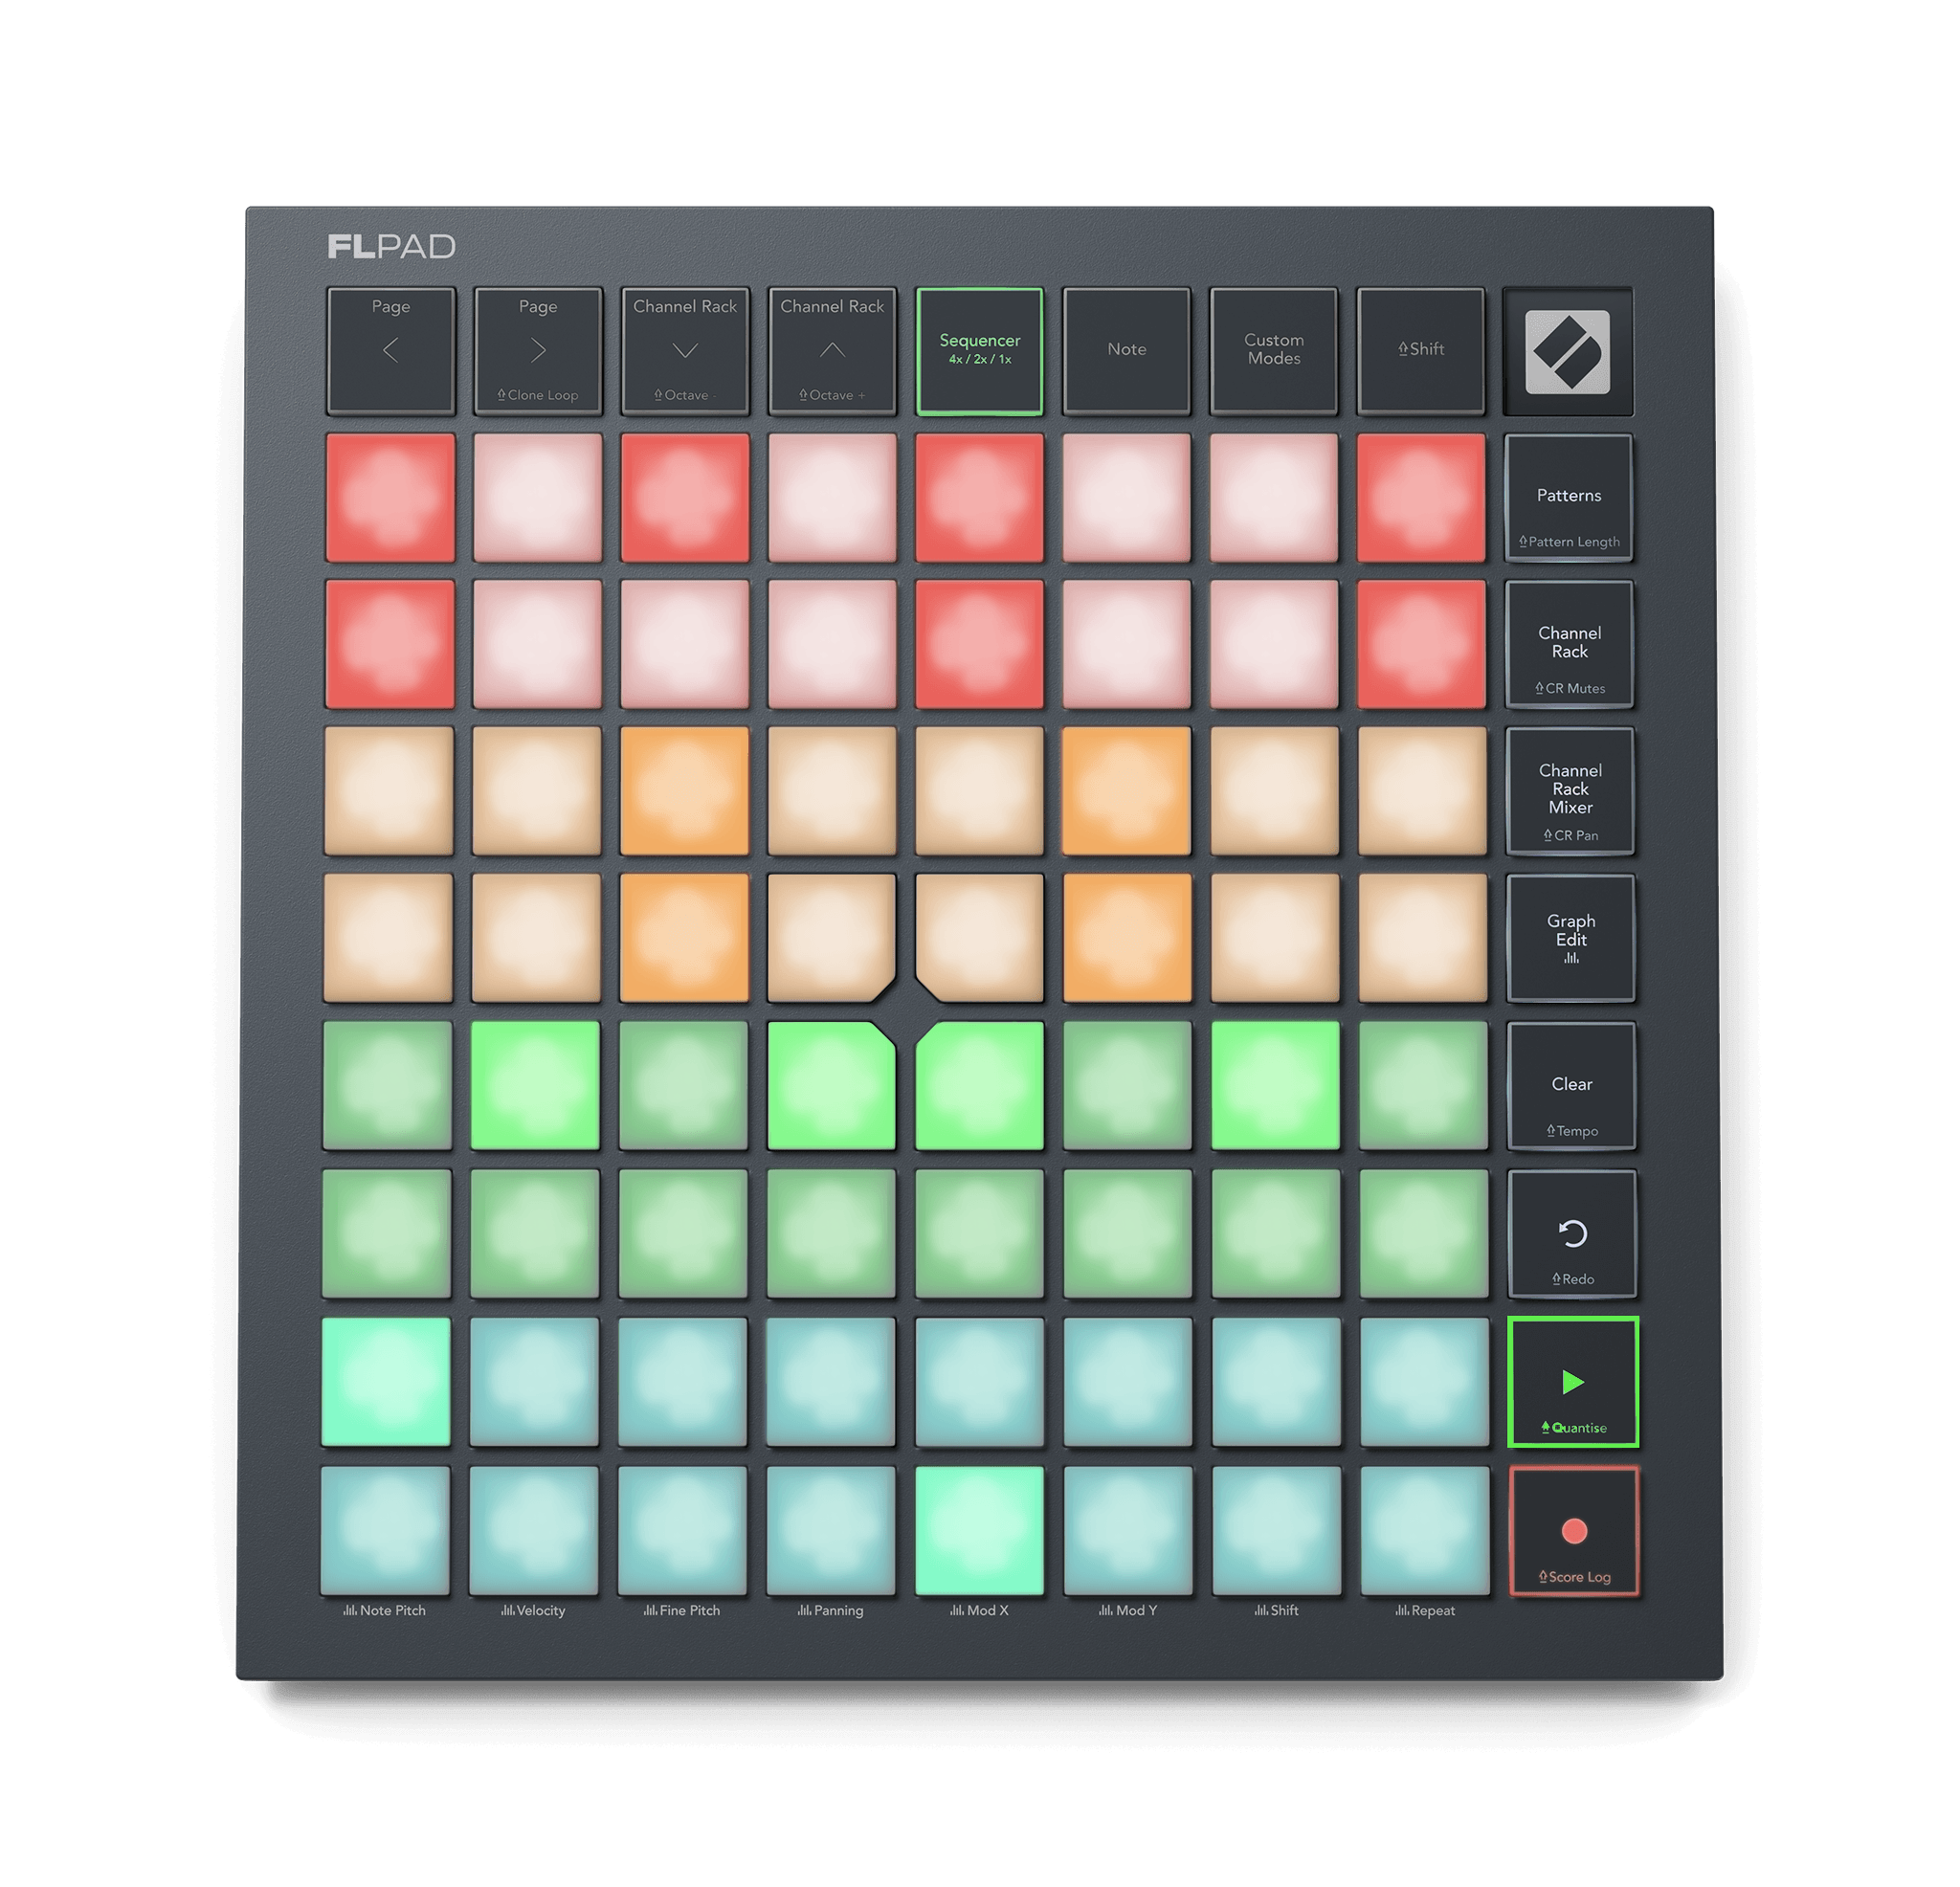Image resolution: width=1960 pixels, height=1887 pixels.
Task: Hit the green Play button
Action: 1572,1381
